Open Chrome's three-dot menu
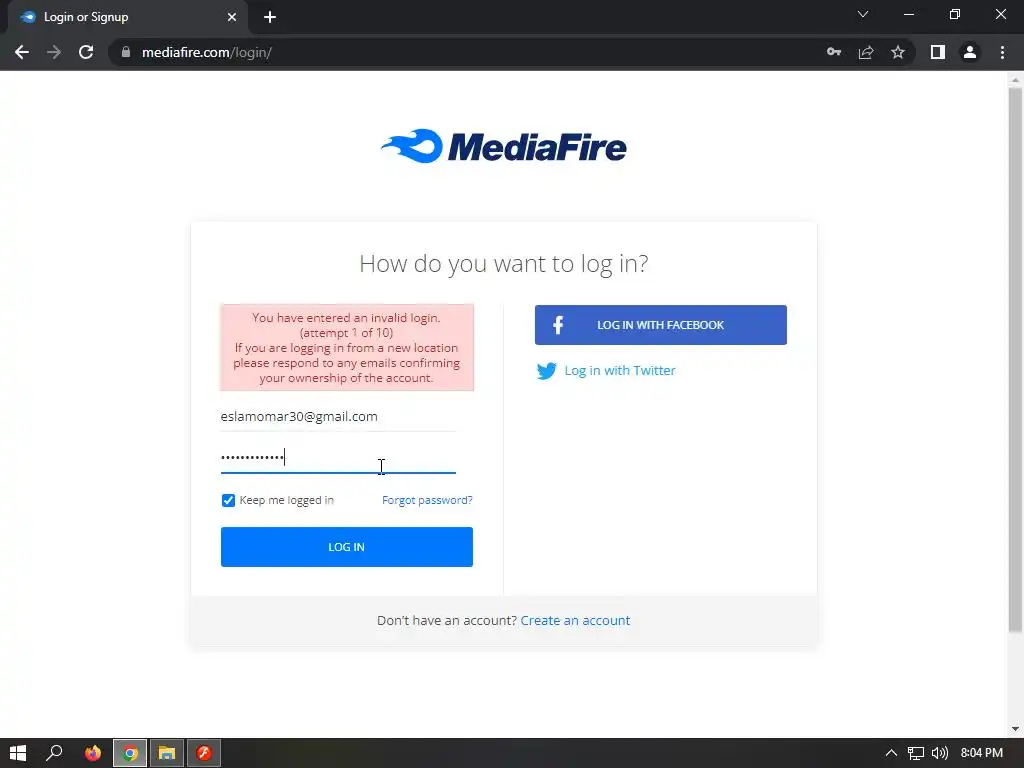Screen dimensions: 1024x768 click(1002, 52)
